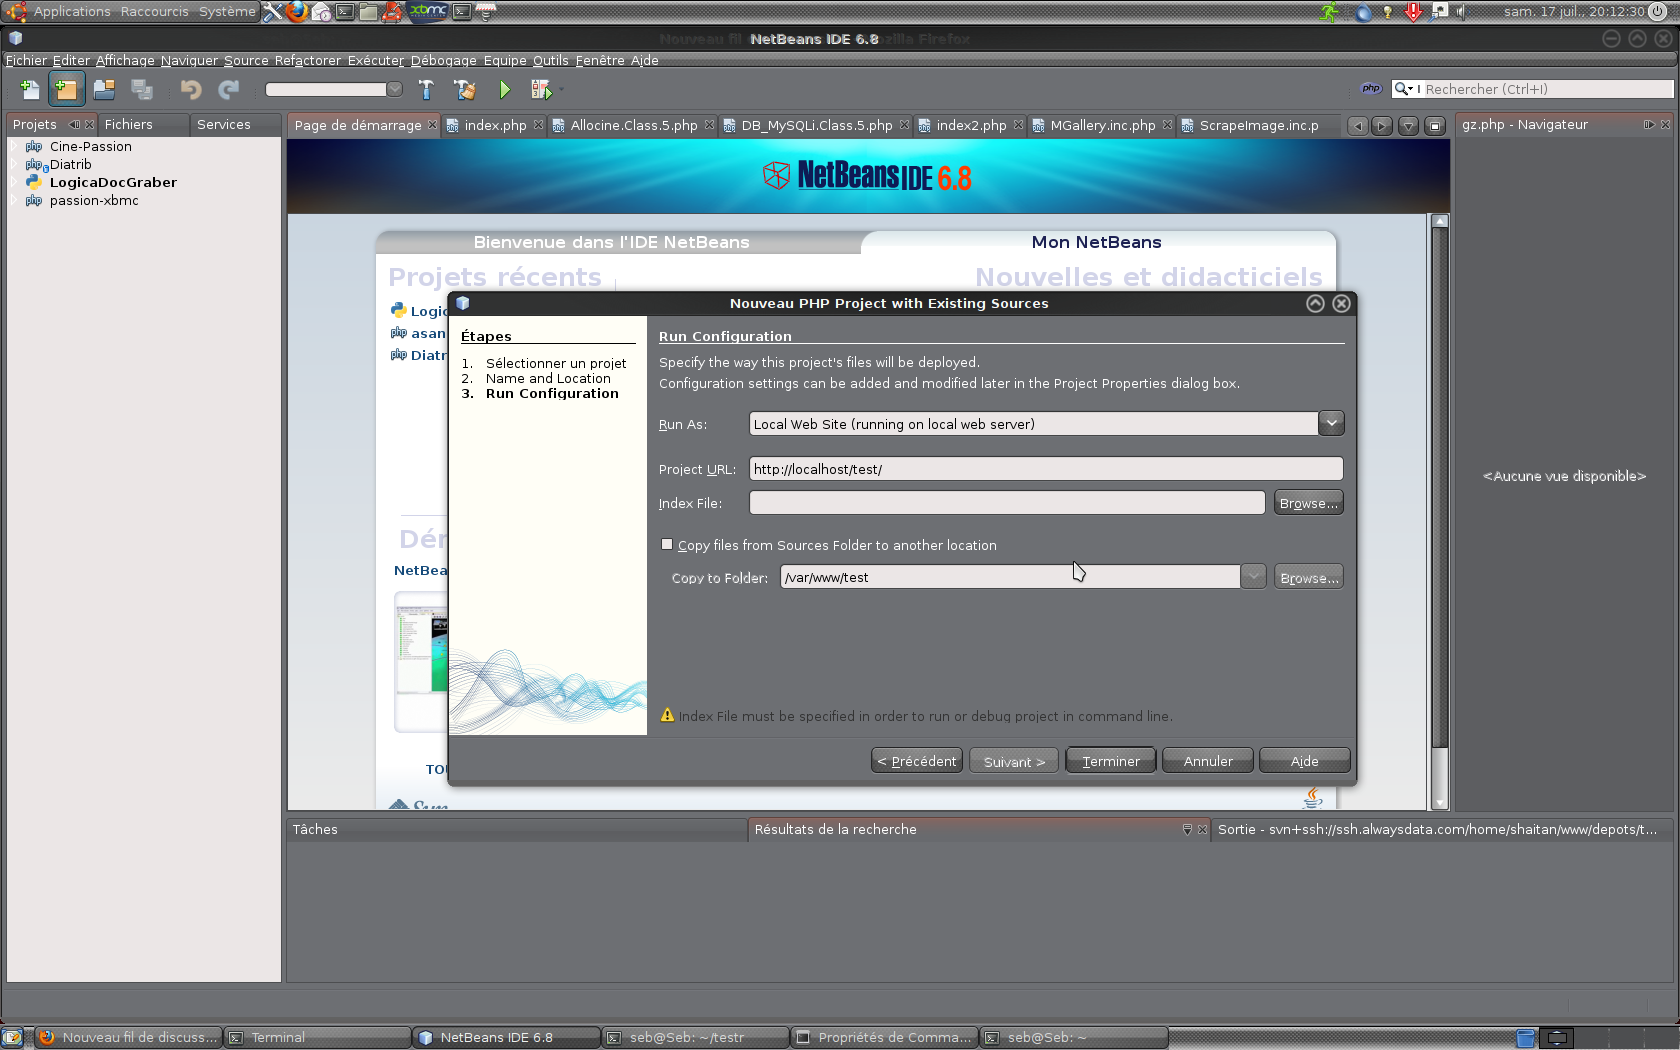Click the green Run Project icon
The height and width of the screenshot is (1050, 1680).
tap(504, 89)
